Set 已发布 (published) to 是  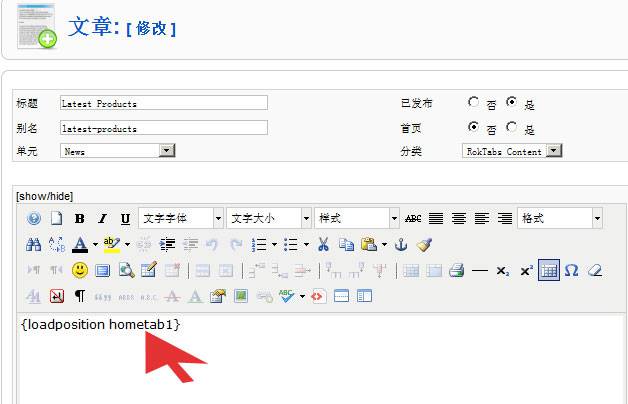[511, 102]
